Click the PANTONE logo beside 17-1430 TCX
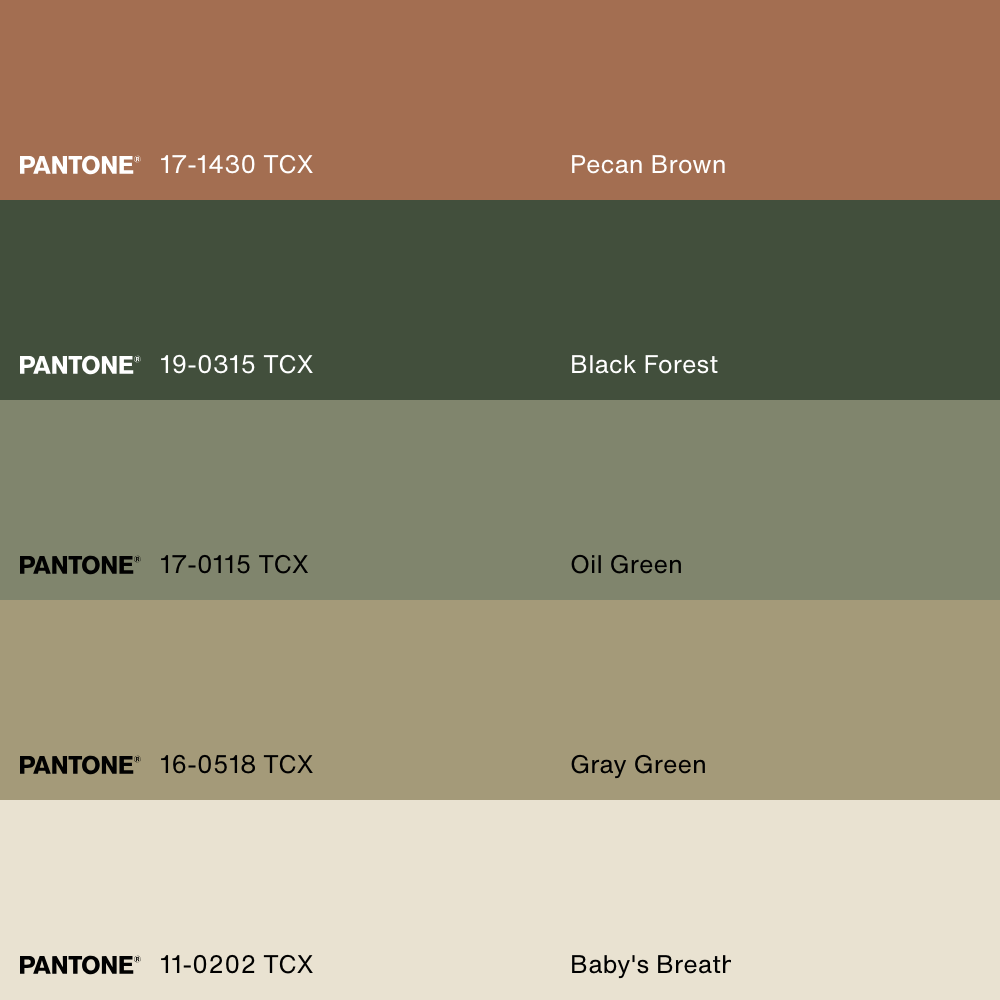The image size is (1000, 1000). 79,165
